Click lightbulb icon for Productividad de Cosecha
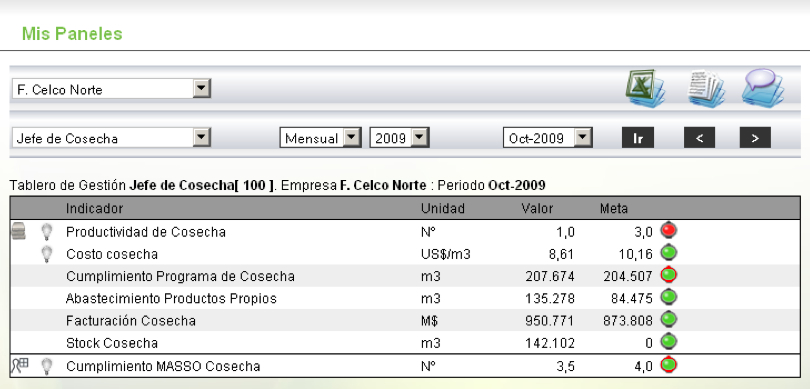Viewport: 810px width, 389px height. [47, 232]
